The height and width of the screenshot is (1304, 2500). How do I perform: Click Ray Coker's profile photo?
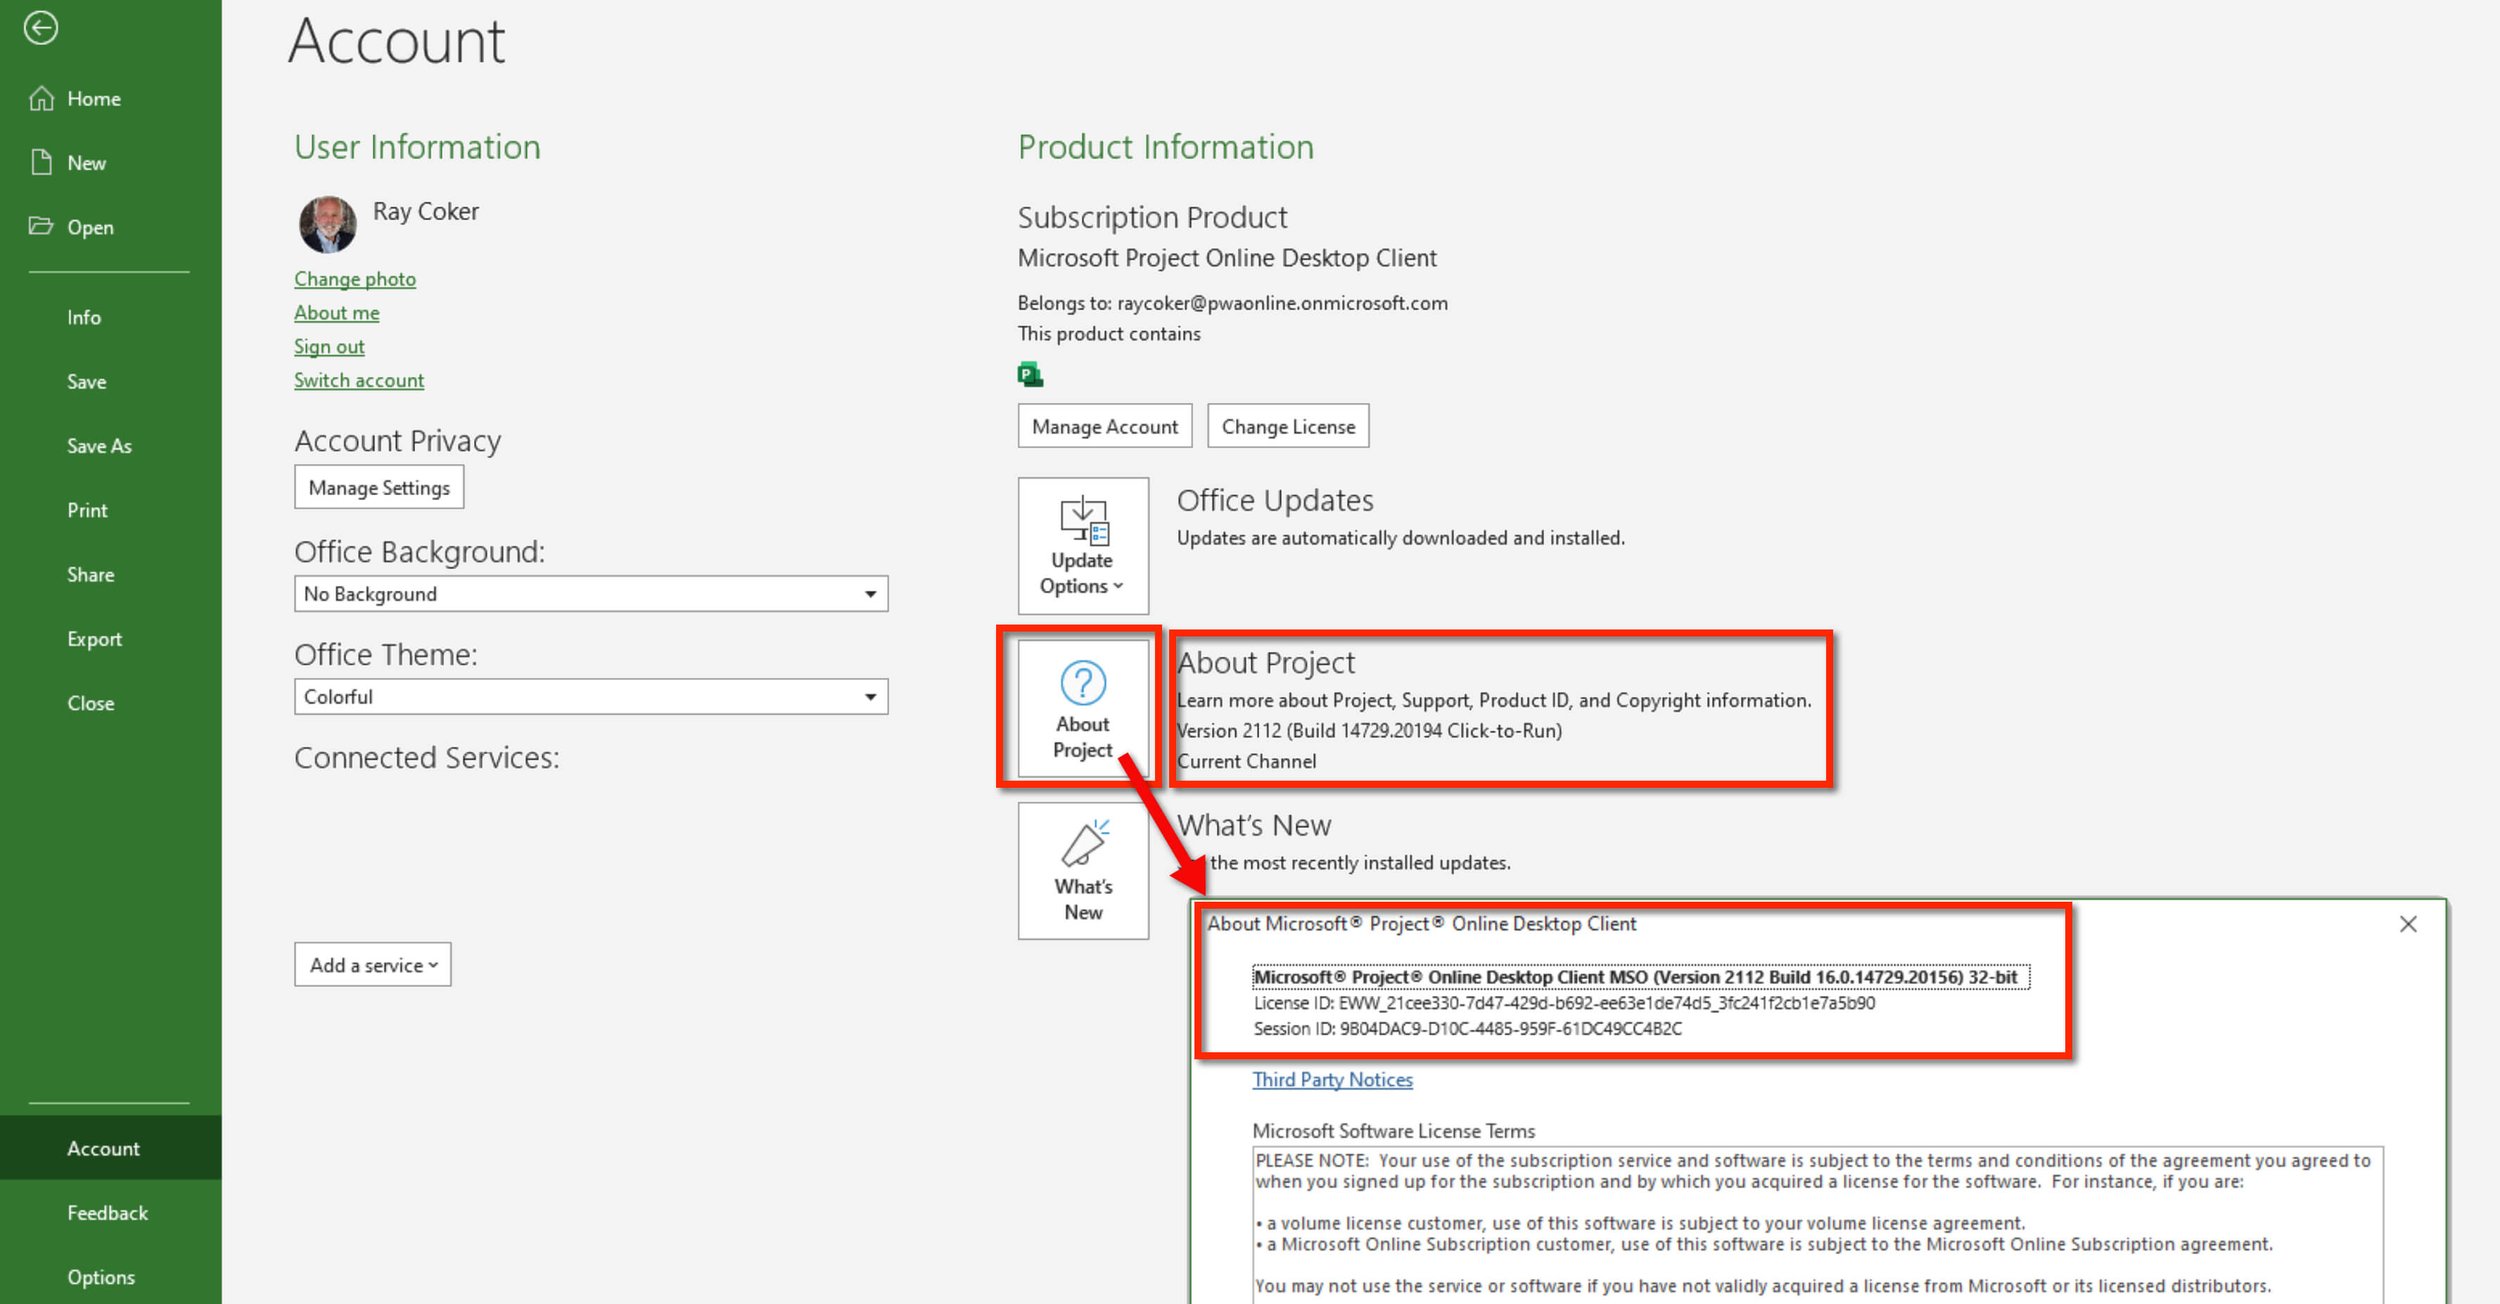coord(327,224)
